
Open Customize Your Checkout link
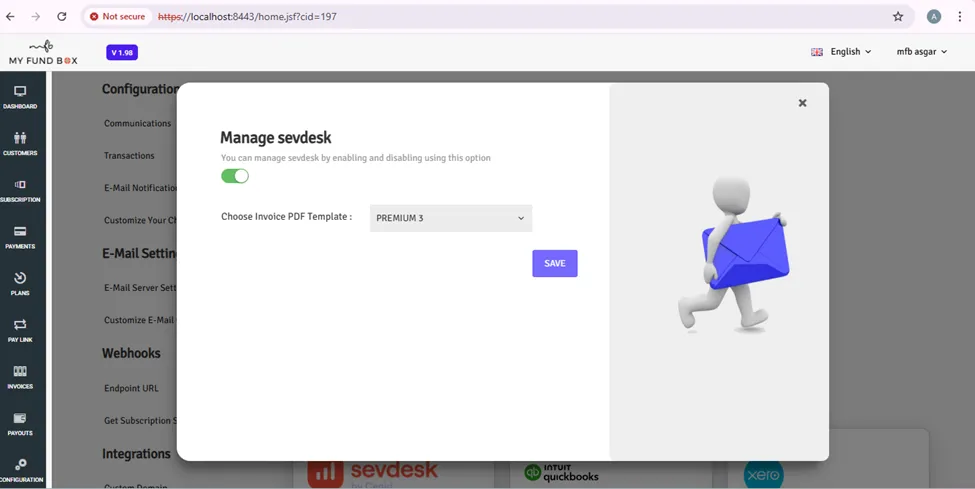[x=140, y=220]
